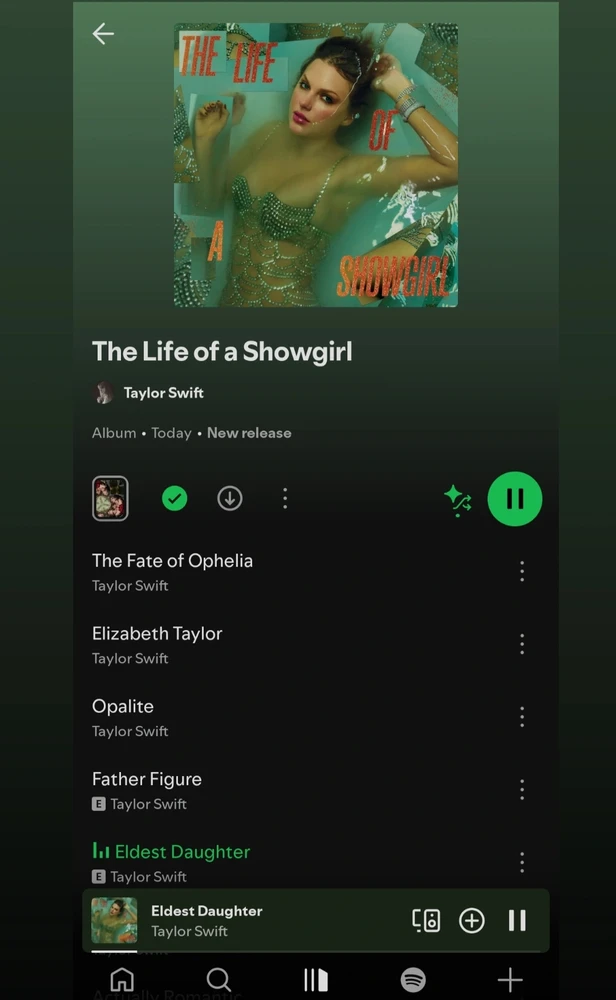Tap the Spotify logo Premium tab

point(413,979)
